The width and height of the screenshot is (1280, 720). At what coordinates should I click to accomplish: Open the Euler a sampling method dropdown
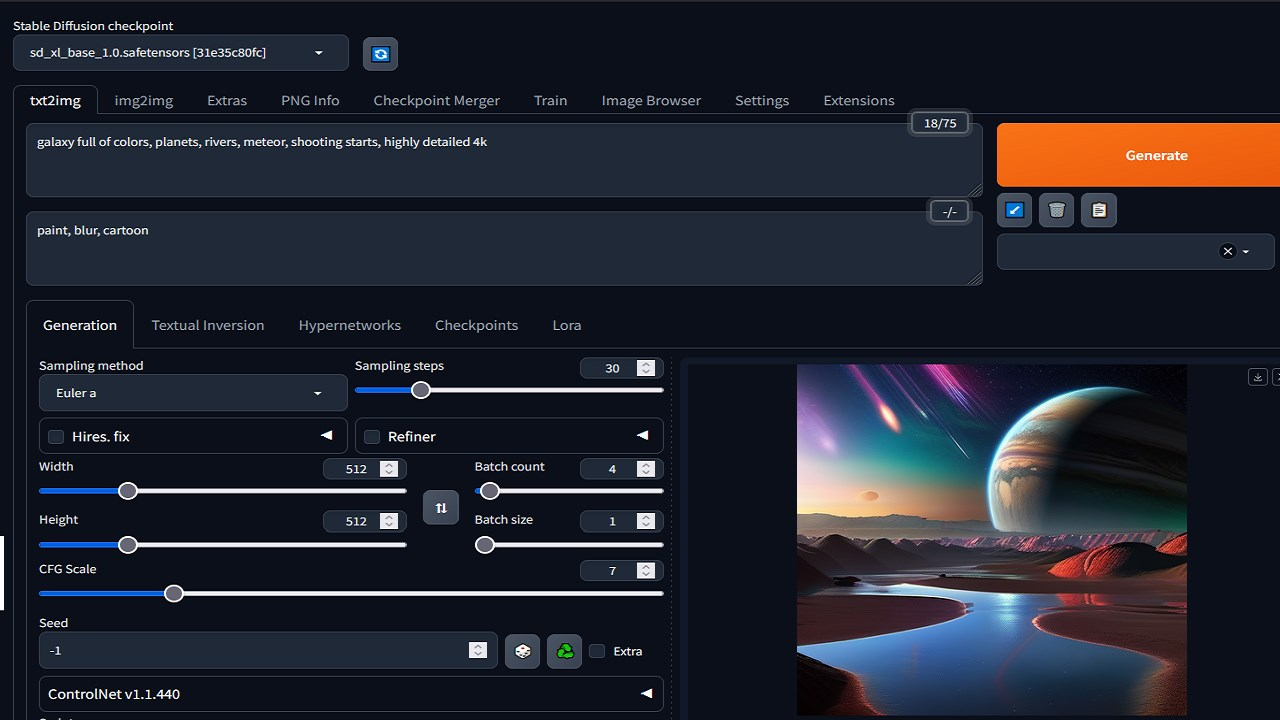click(192, 393)
